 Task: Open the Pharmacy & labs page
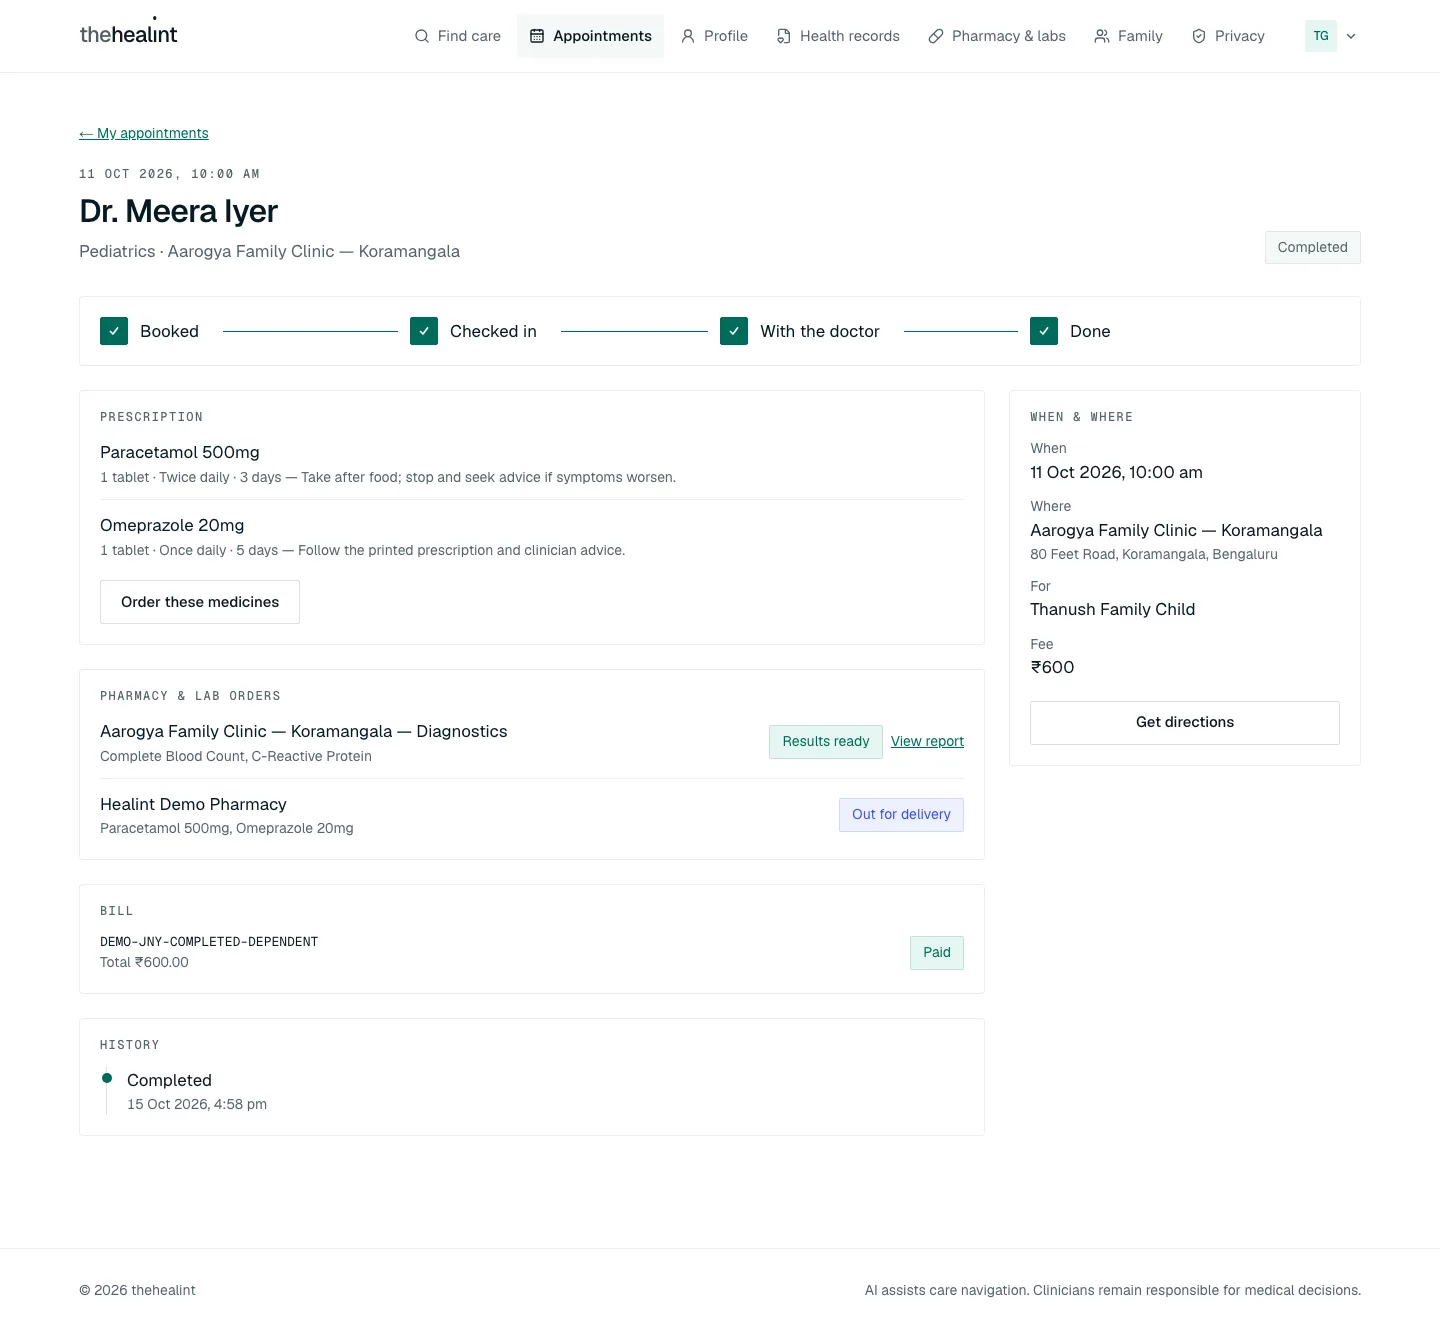pyautogui.click(x=997, y=36)
